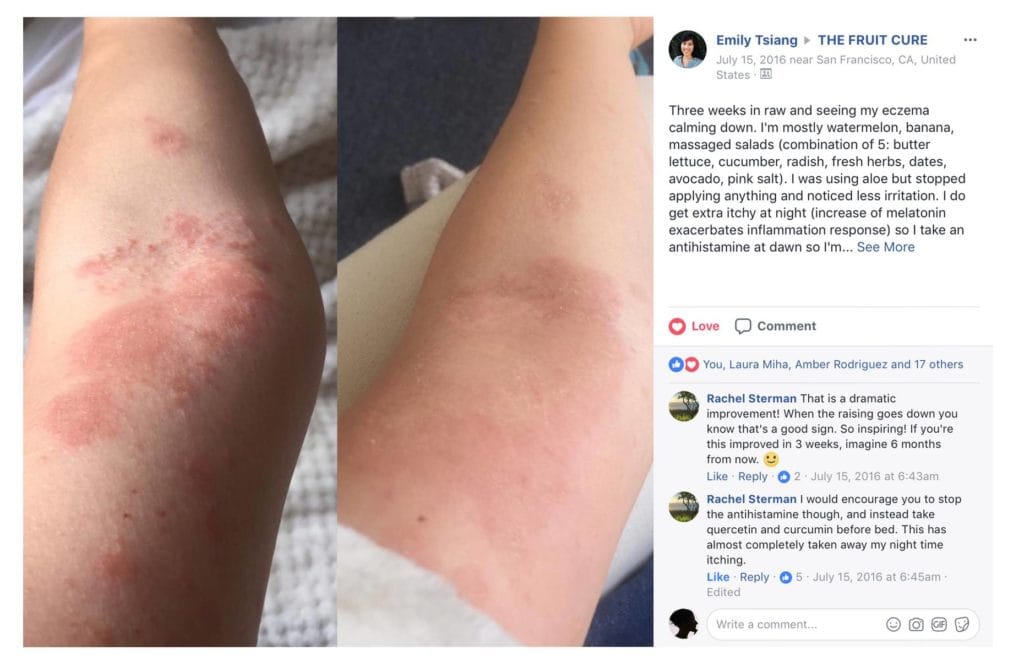Reply to Rachel's first comment

click(x=752, y=476)
